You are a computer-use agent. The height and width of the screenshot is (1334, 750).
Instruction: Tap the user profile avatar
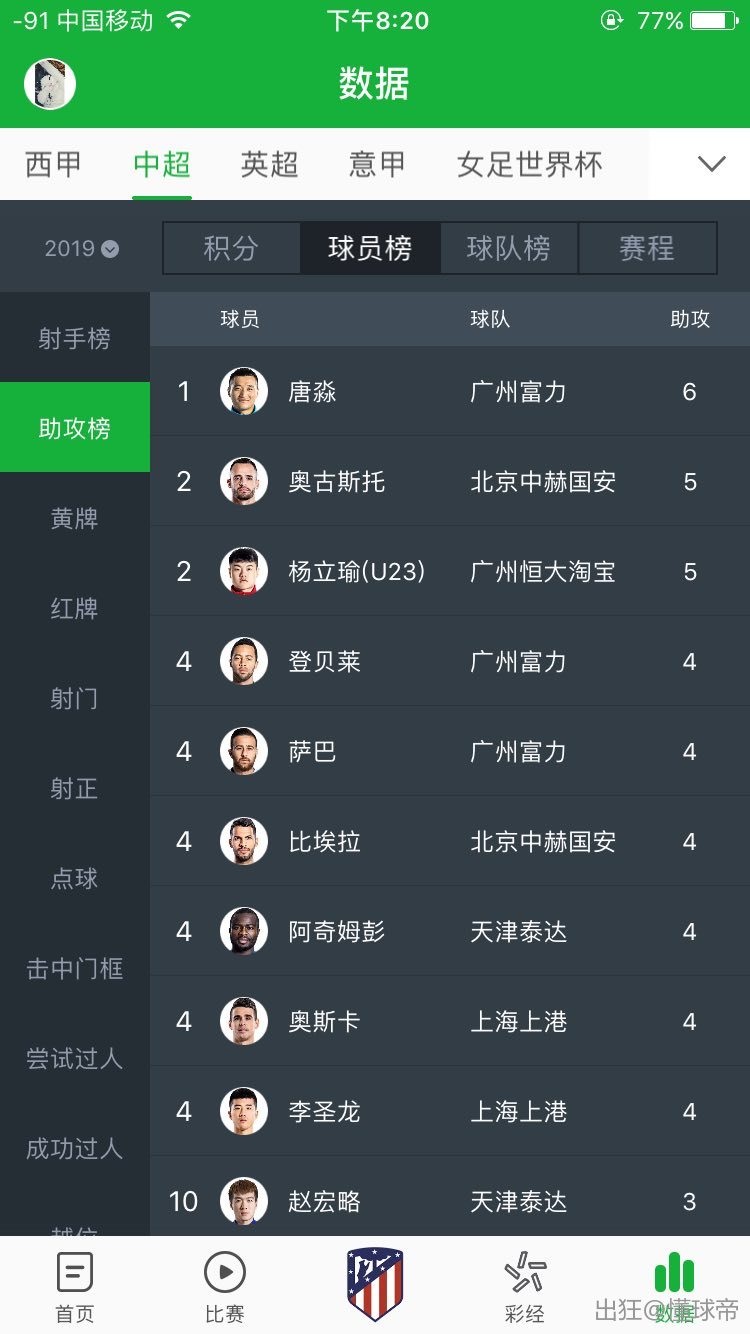point(50,84)
